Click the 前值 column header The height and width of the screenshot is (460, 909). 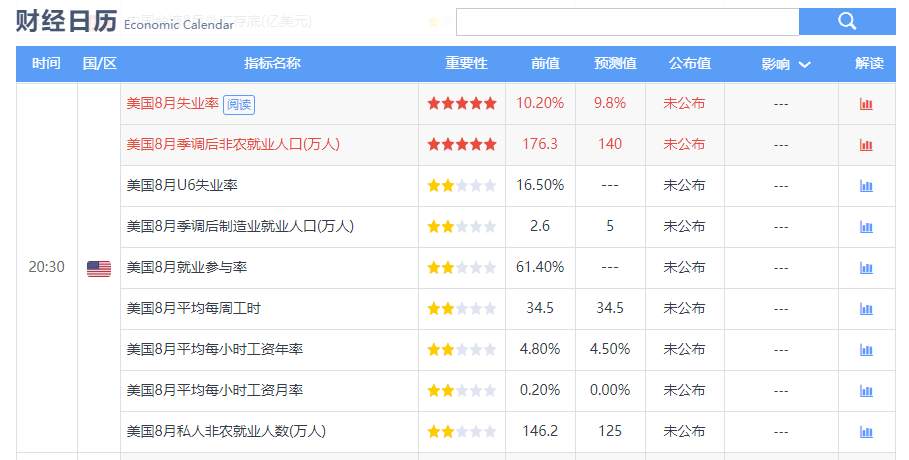pyautogui.click(x=545, y=63)
